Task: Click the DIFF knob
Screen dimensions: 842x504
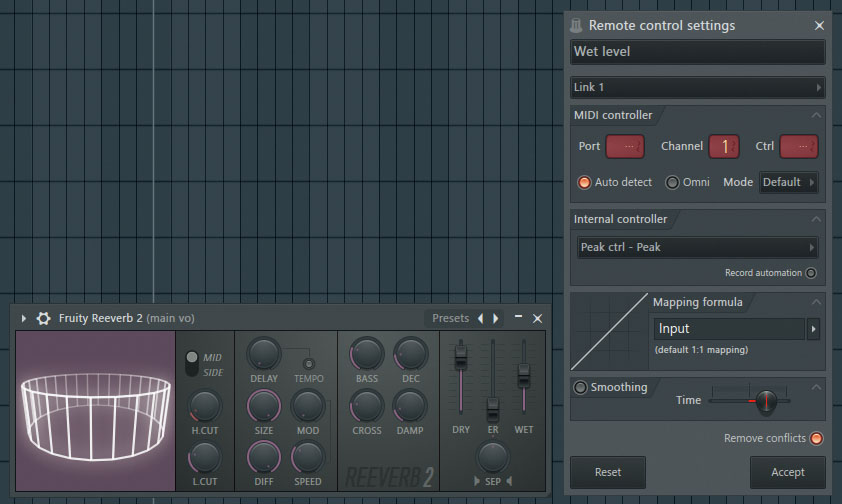Action: (x=264, y=458)
